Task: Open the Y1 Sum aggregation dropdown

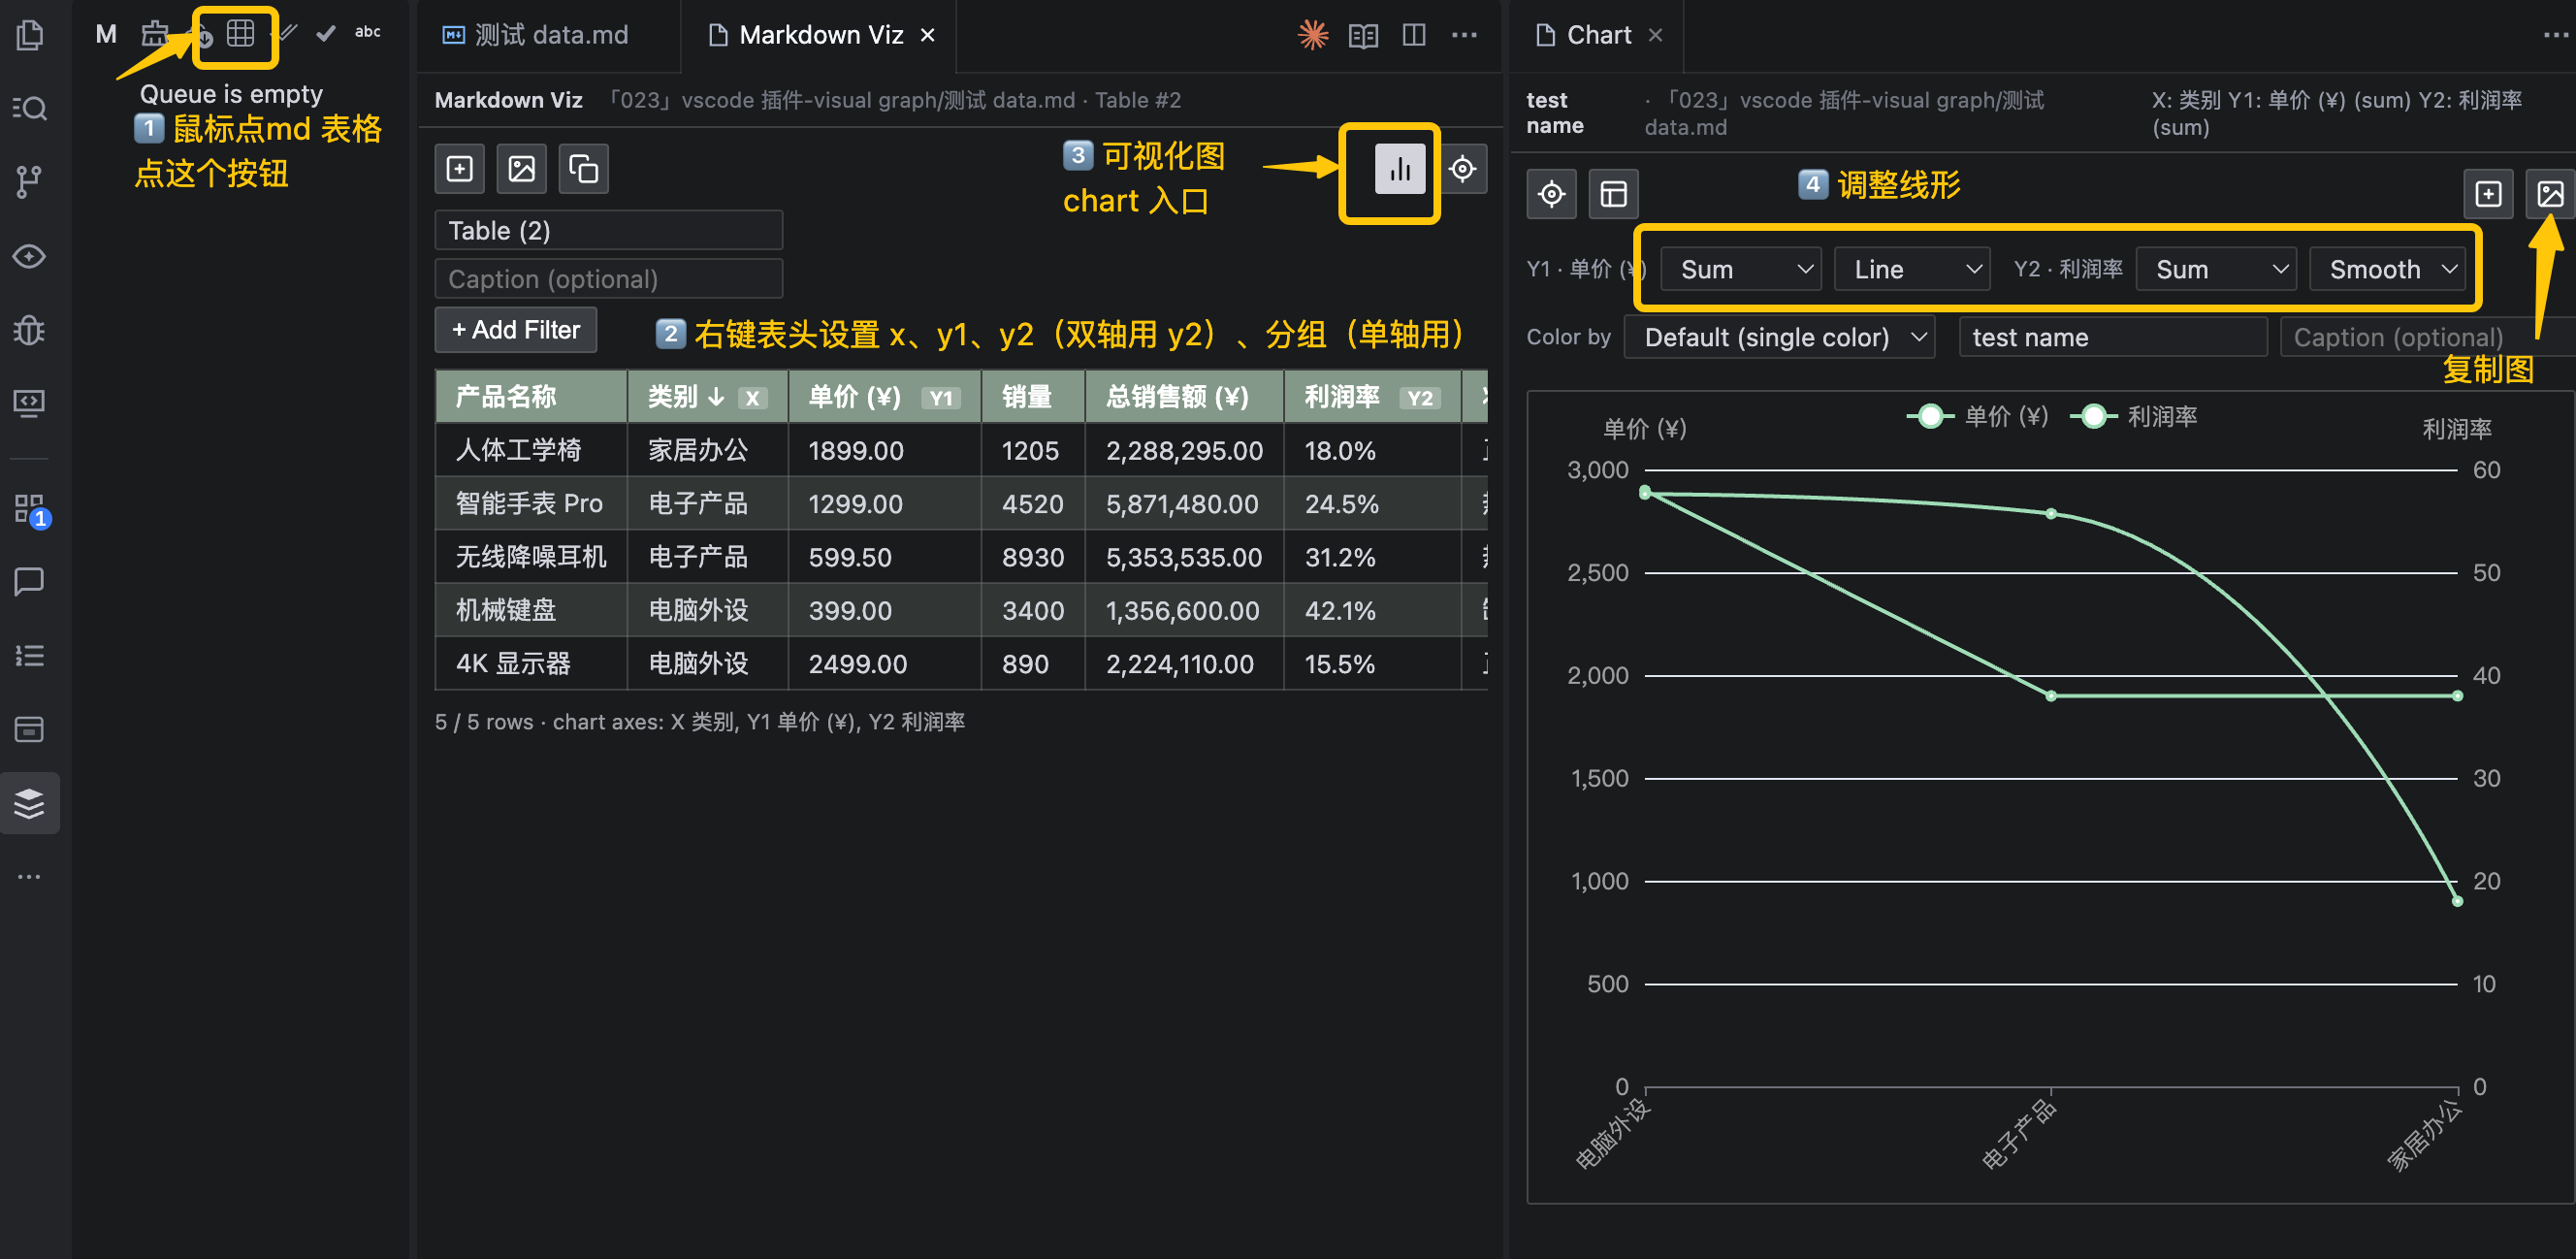Action: pyautogui.click(x=1741, y=269)
